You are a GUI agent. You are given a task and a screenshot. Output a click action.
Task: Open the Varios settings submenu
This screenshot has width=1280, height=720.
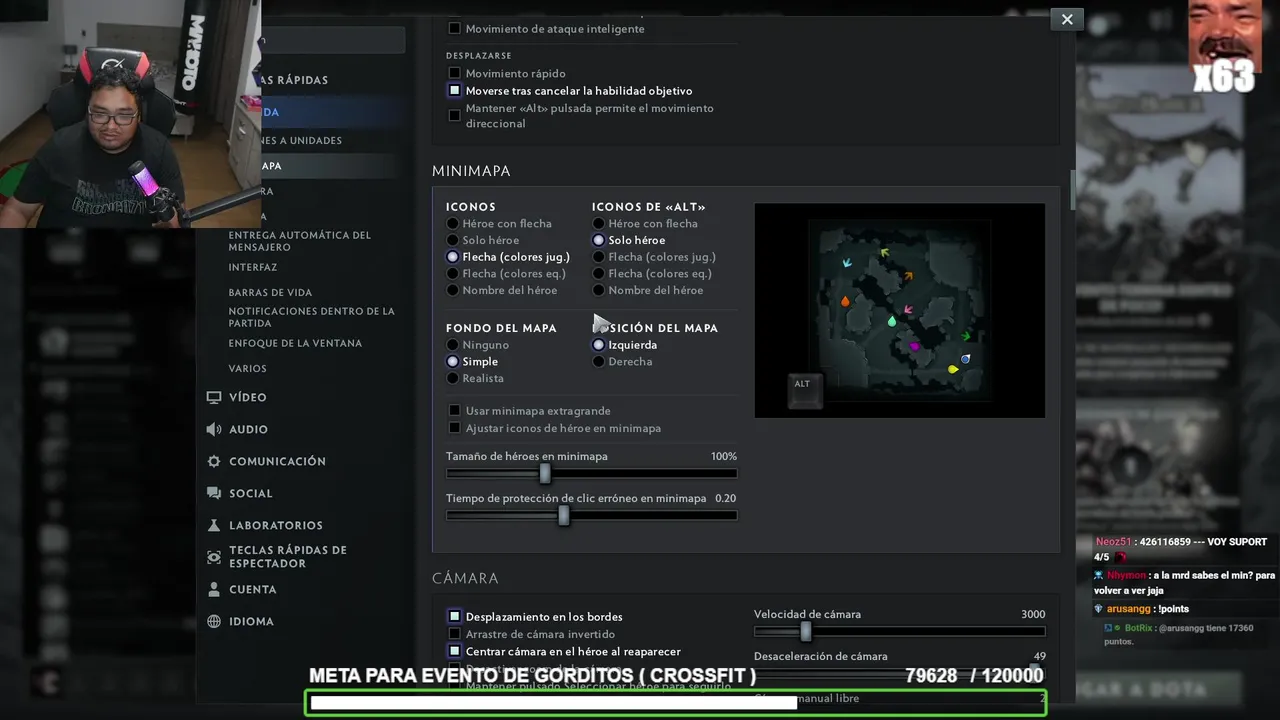[248, 368]
